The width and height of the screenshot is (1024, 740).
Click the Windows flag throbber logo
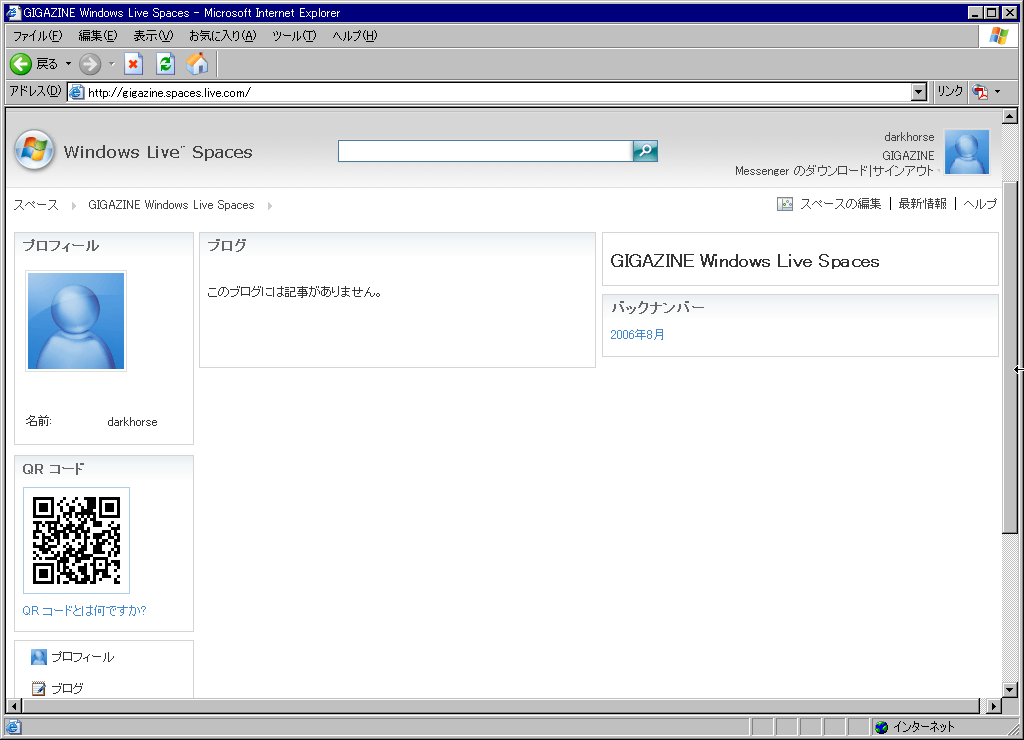click(x=999, y=36)
